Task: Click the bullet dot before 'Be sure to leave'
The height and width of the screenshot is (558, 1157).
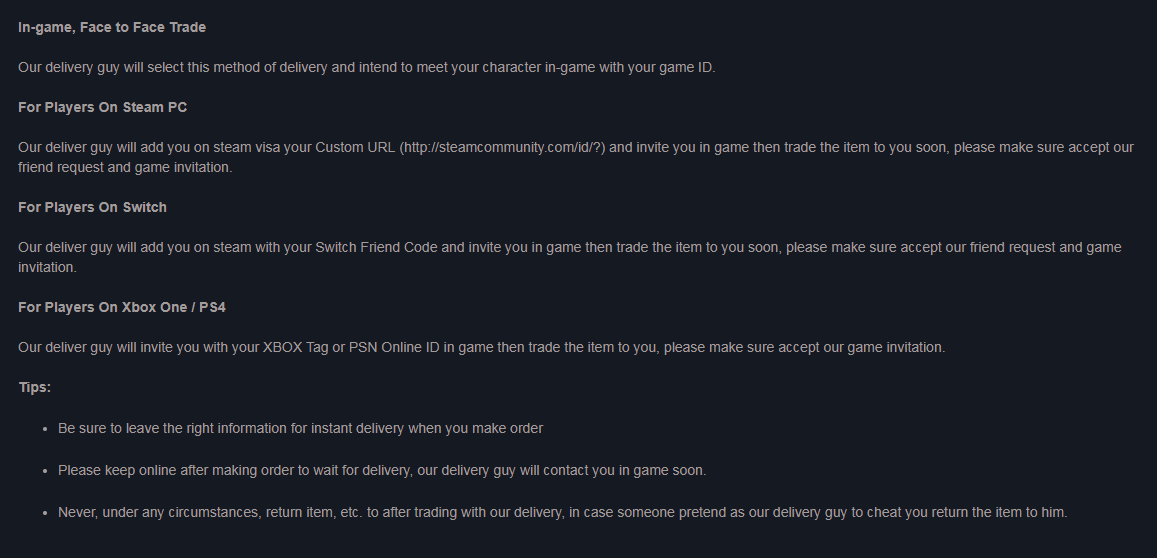Action: click(x=45, y=430)
